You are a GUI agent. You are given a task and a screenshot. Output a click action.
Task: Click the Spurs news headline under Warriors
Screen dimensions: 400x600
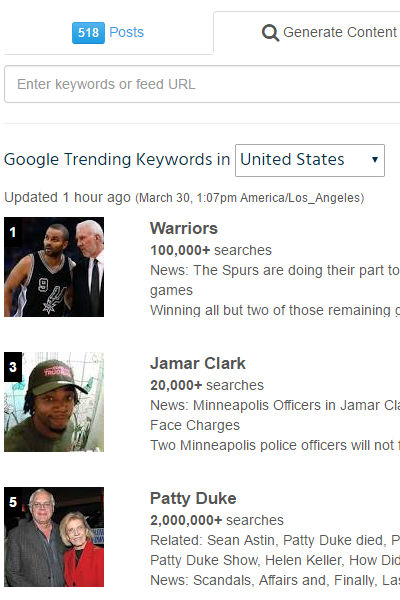point(275,280)
